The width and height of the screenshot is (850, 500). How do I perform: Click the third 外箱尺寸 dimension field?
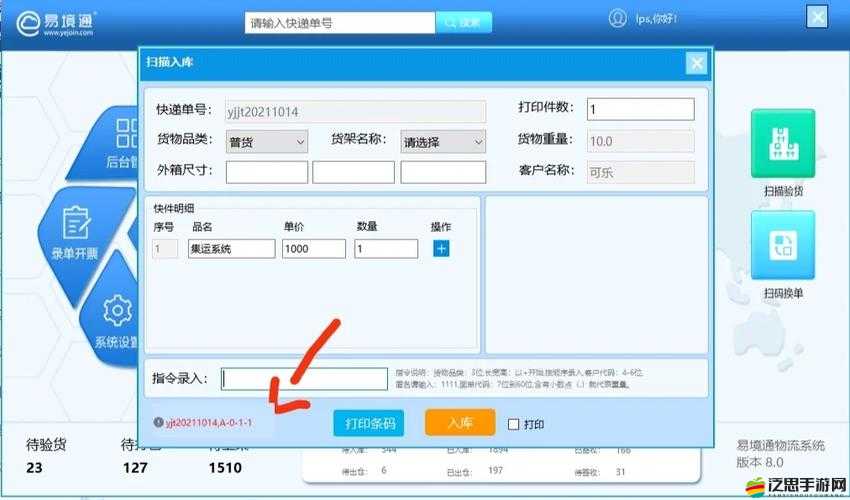click(x=443, y=172)
